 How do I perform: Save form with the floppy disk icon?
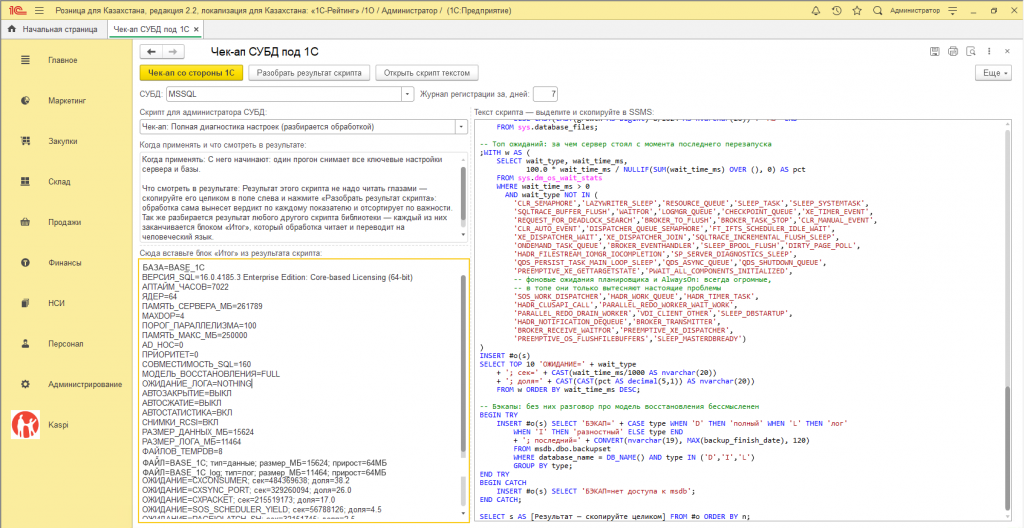935,52
